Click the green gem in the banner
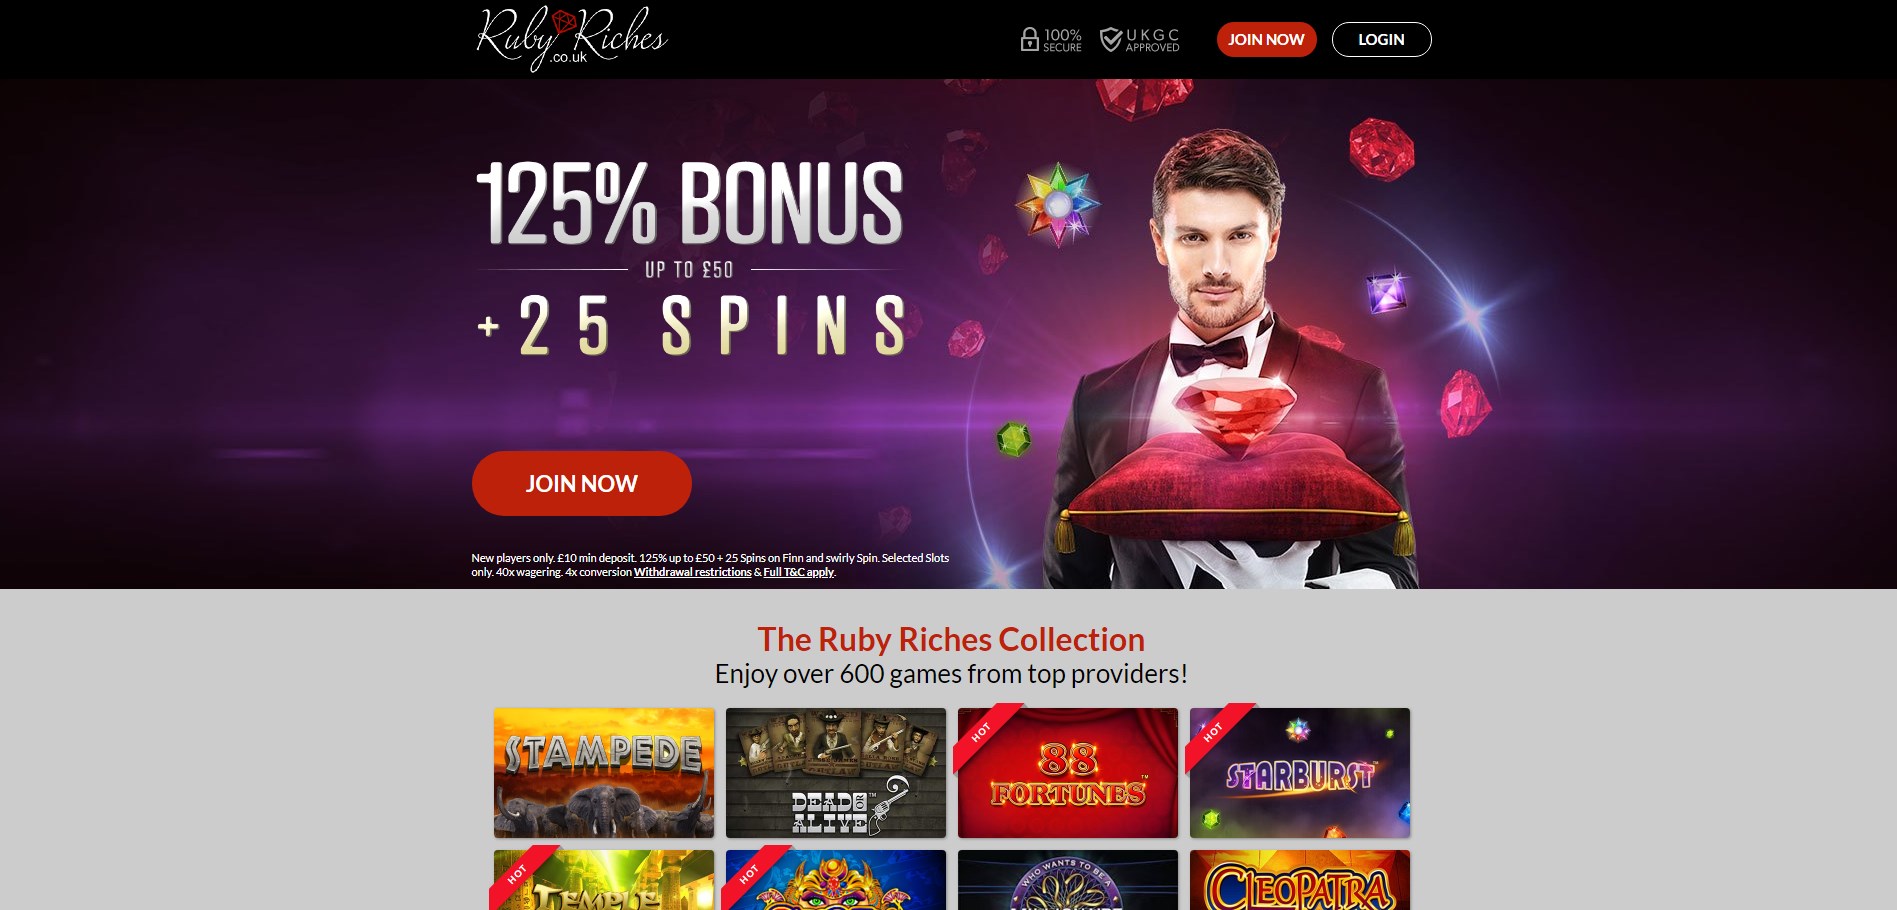Viewport: 1897px width, 910px height. (x=1013, y=439)
